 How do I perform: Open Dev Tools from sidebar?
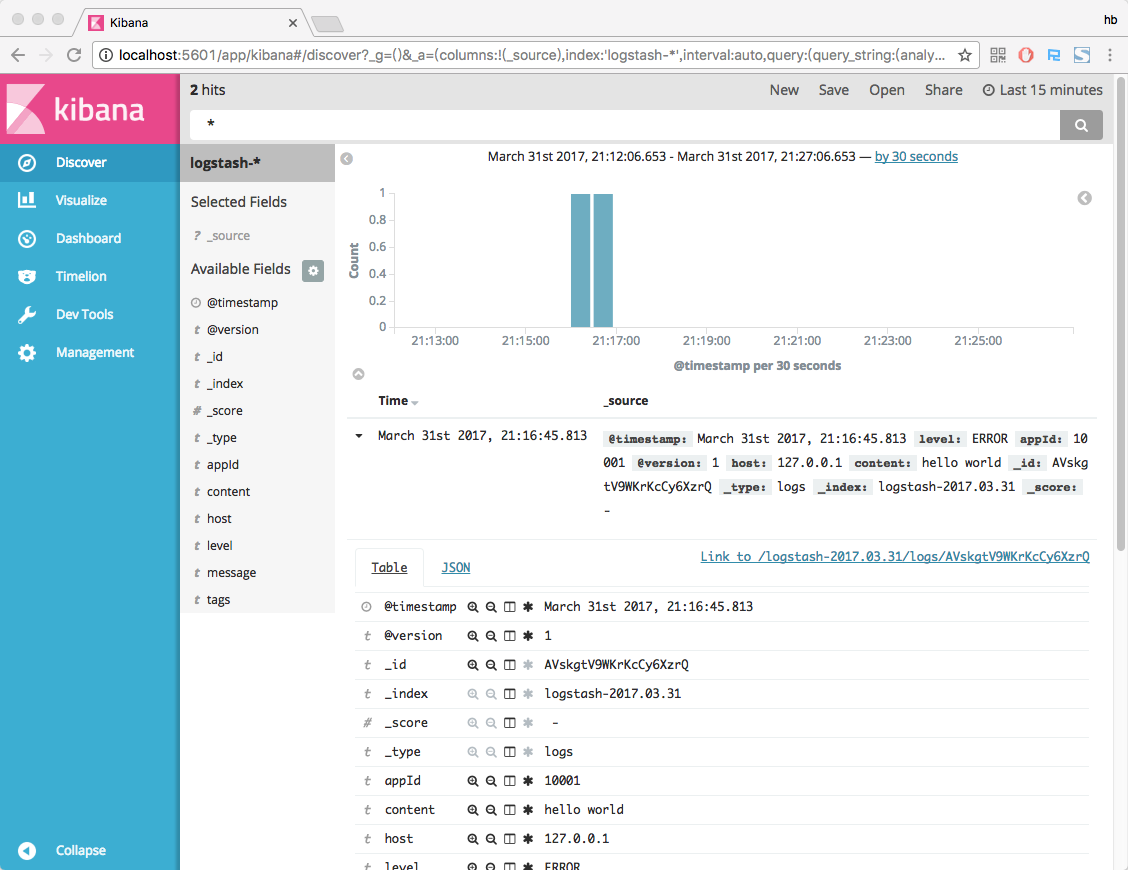pyautogui.click(x=89, y=314)
